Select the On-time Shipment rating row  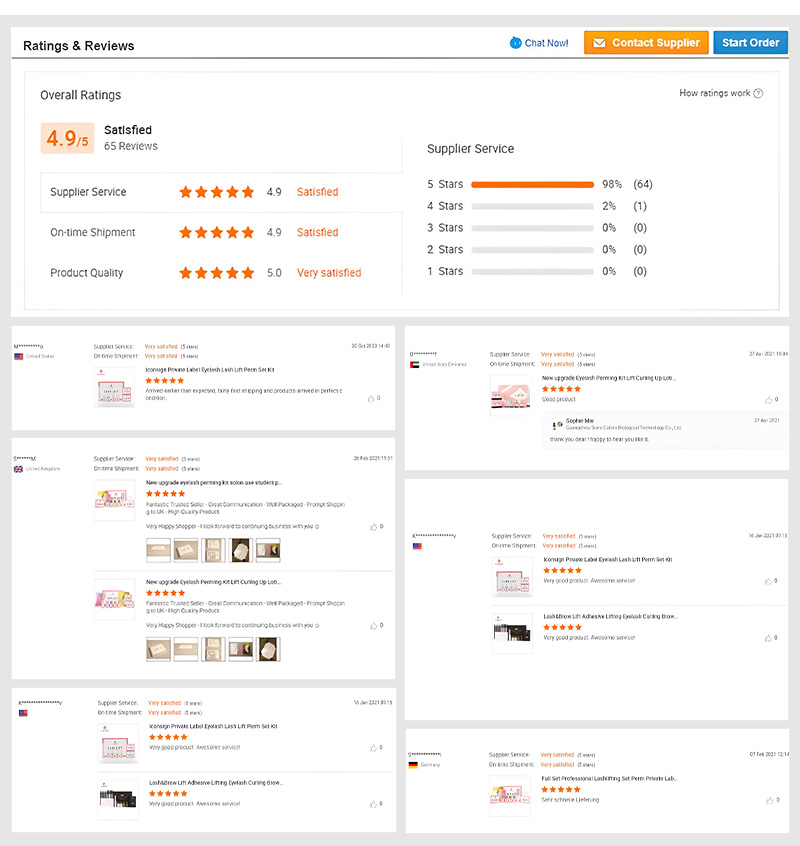(x=221, y=233)
